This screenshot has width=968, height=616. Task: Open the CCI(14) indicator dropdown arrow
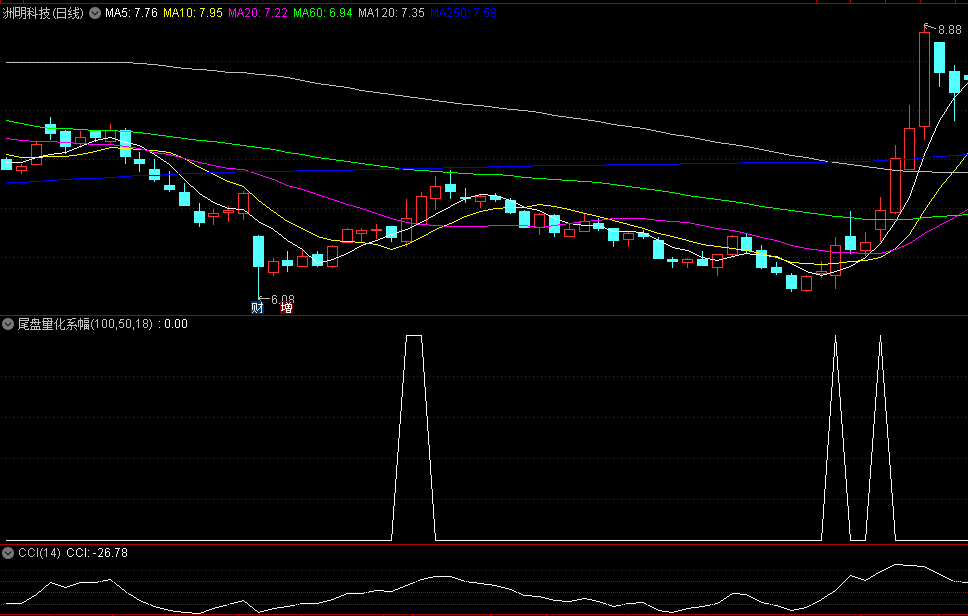coord(8,553)
